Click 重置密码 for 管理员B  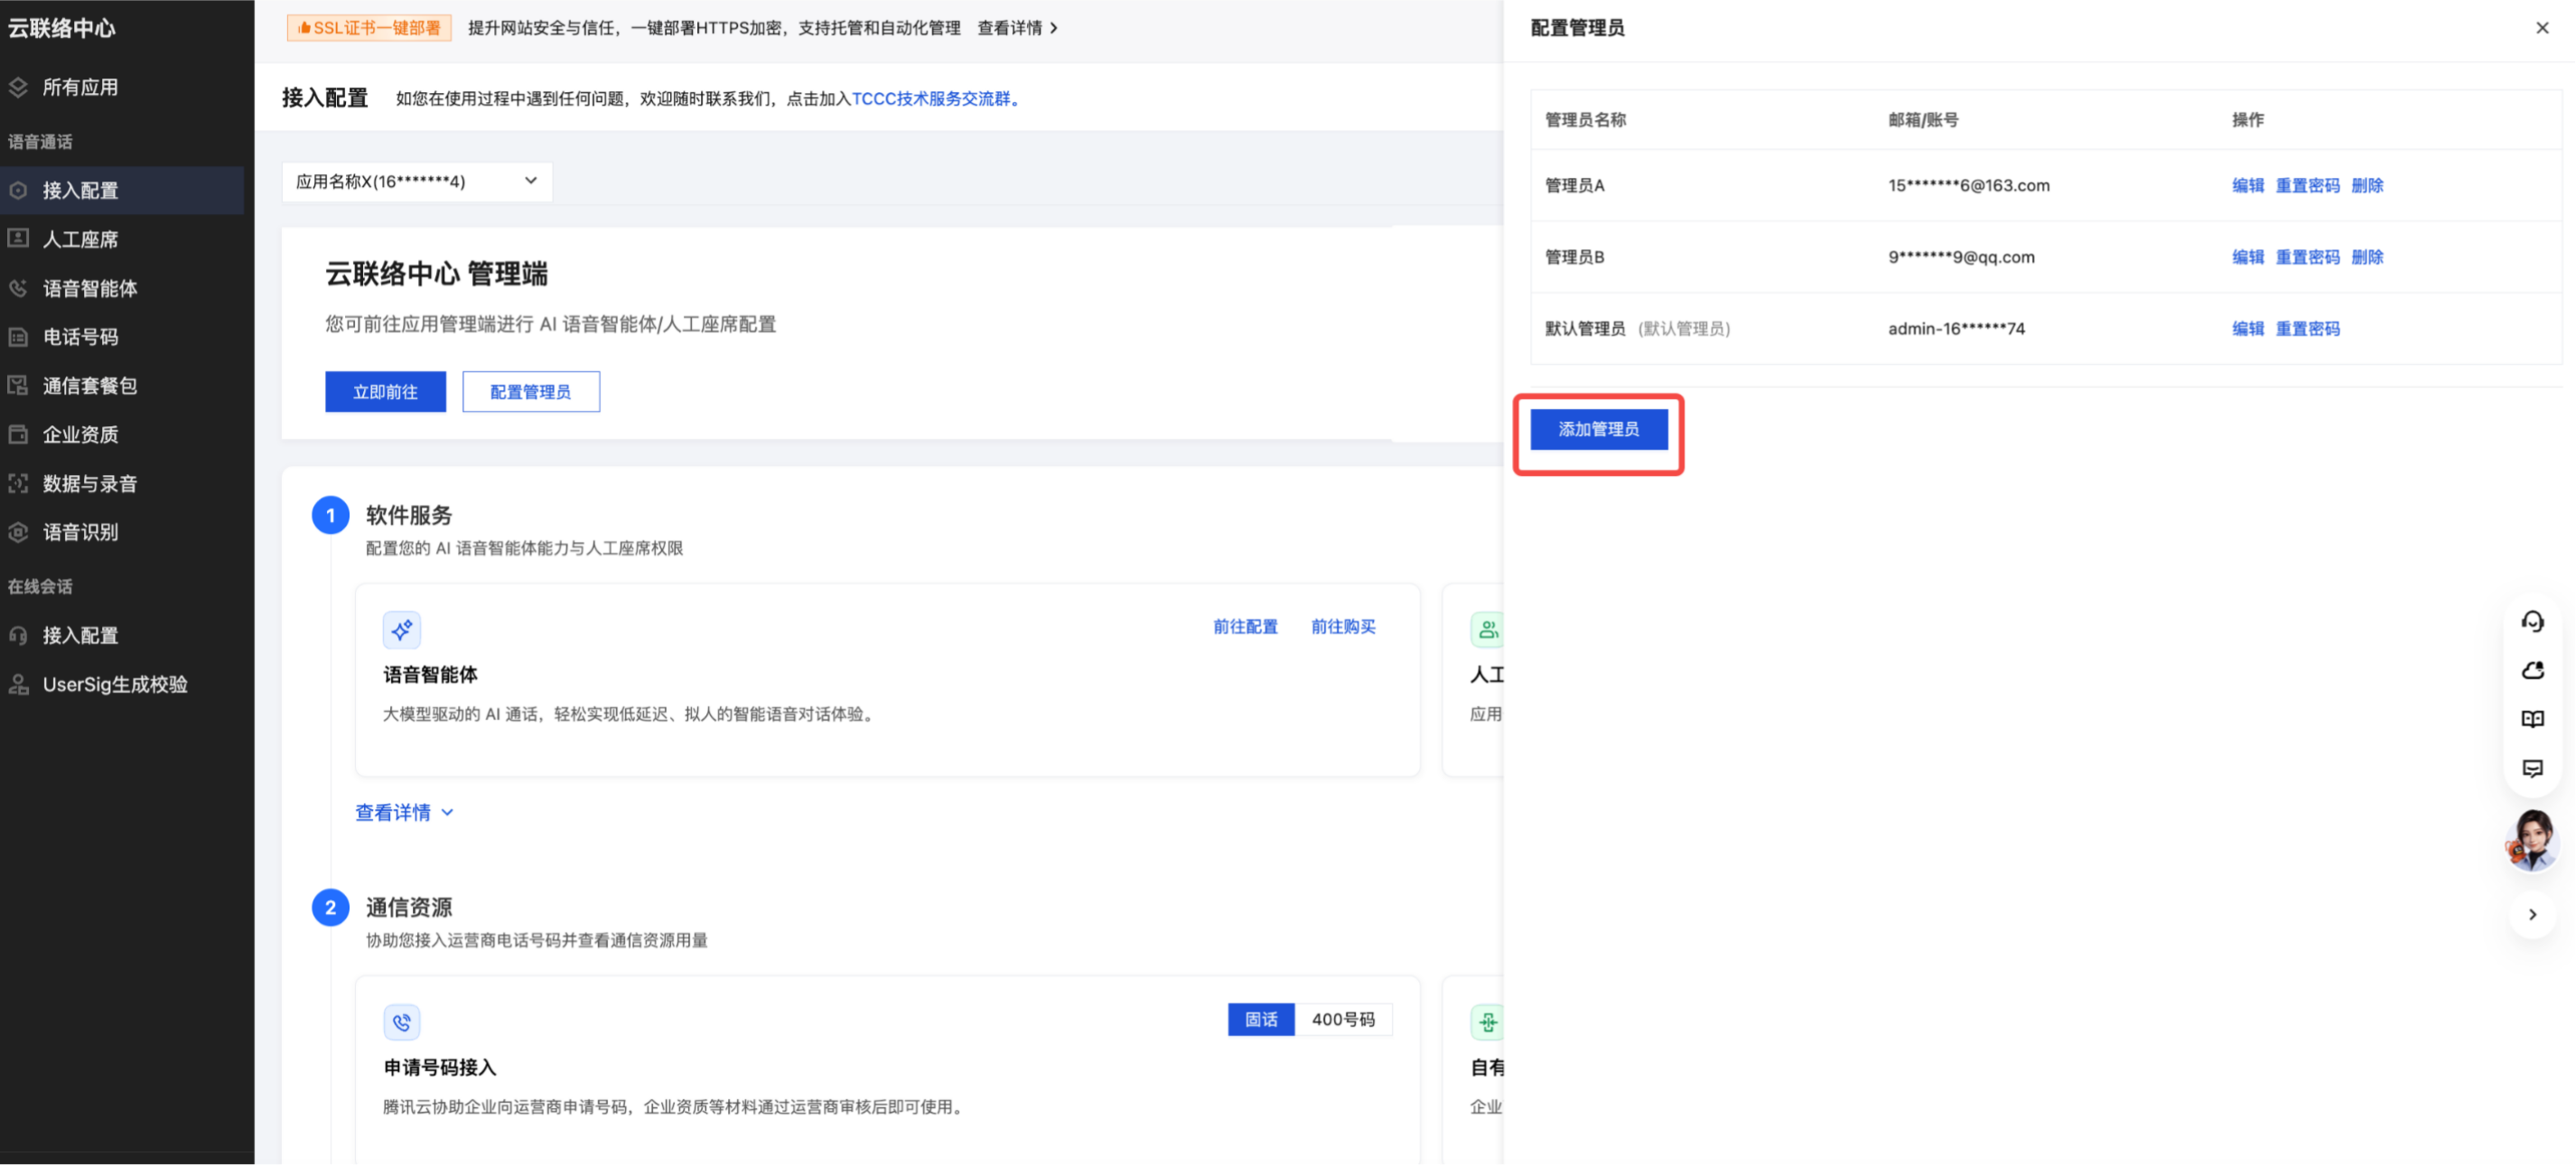2307,257
